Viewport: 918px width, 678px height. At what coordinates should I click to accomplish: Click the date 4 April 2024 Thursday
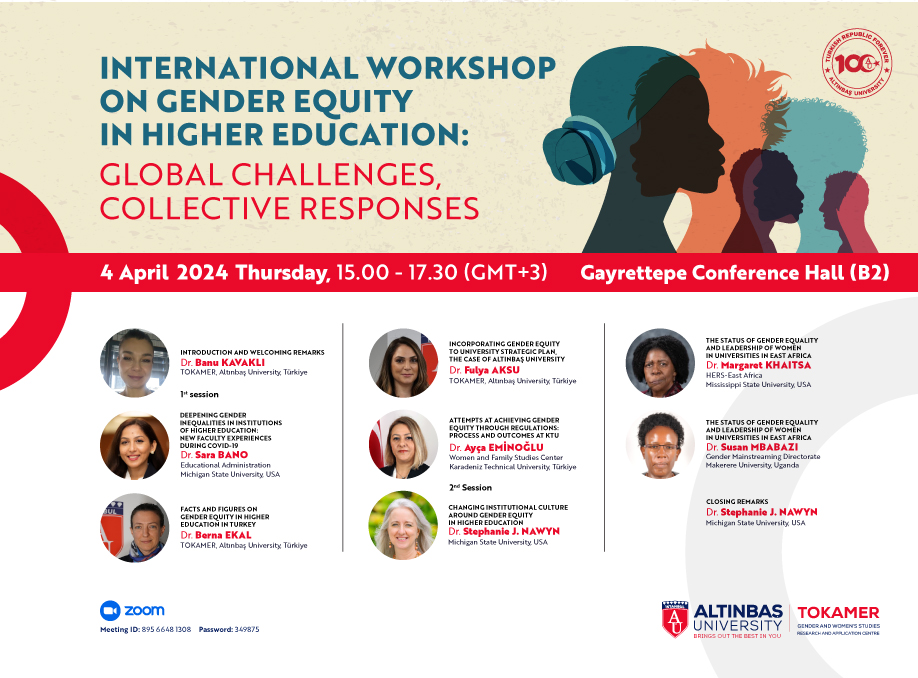point(215,273)
